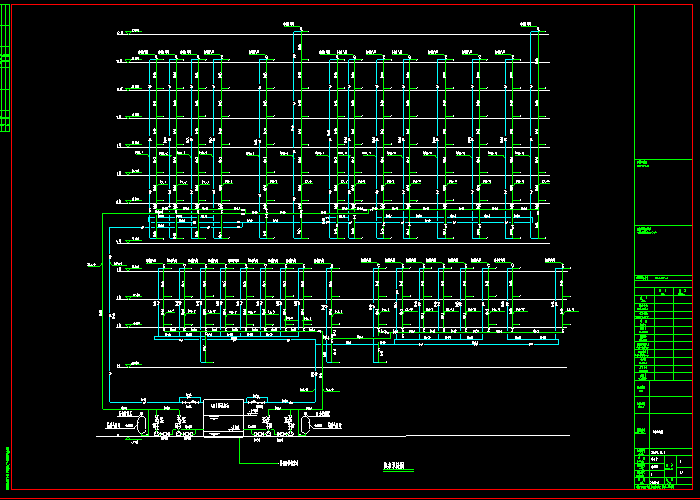Select the label at the tank's drain line end
Viewport: 700px width, 500px height.
click(289, 463)
